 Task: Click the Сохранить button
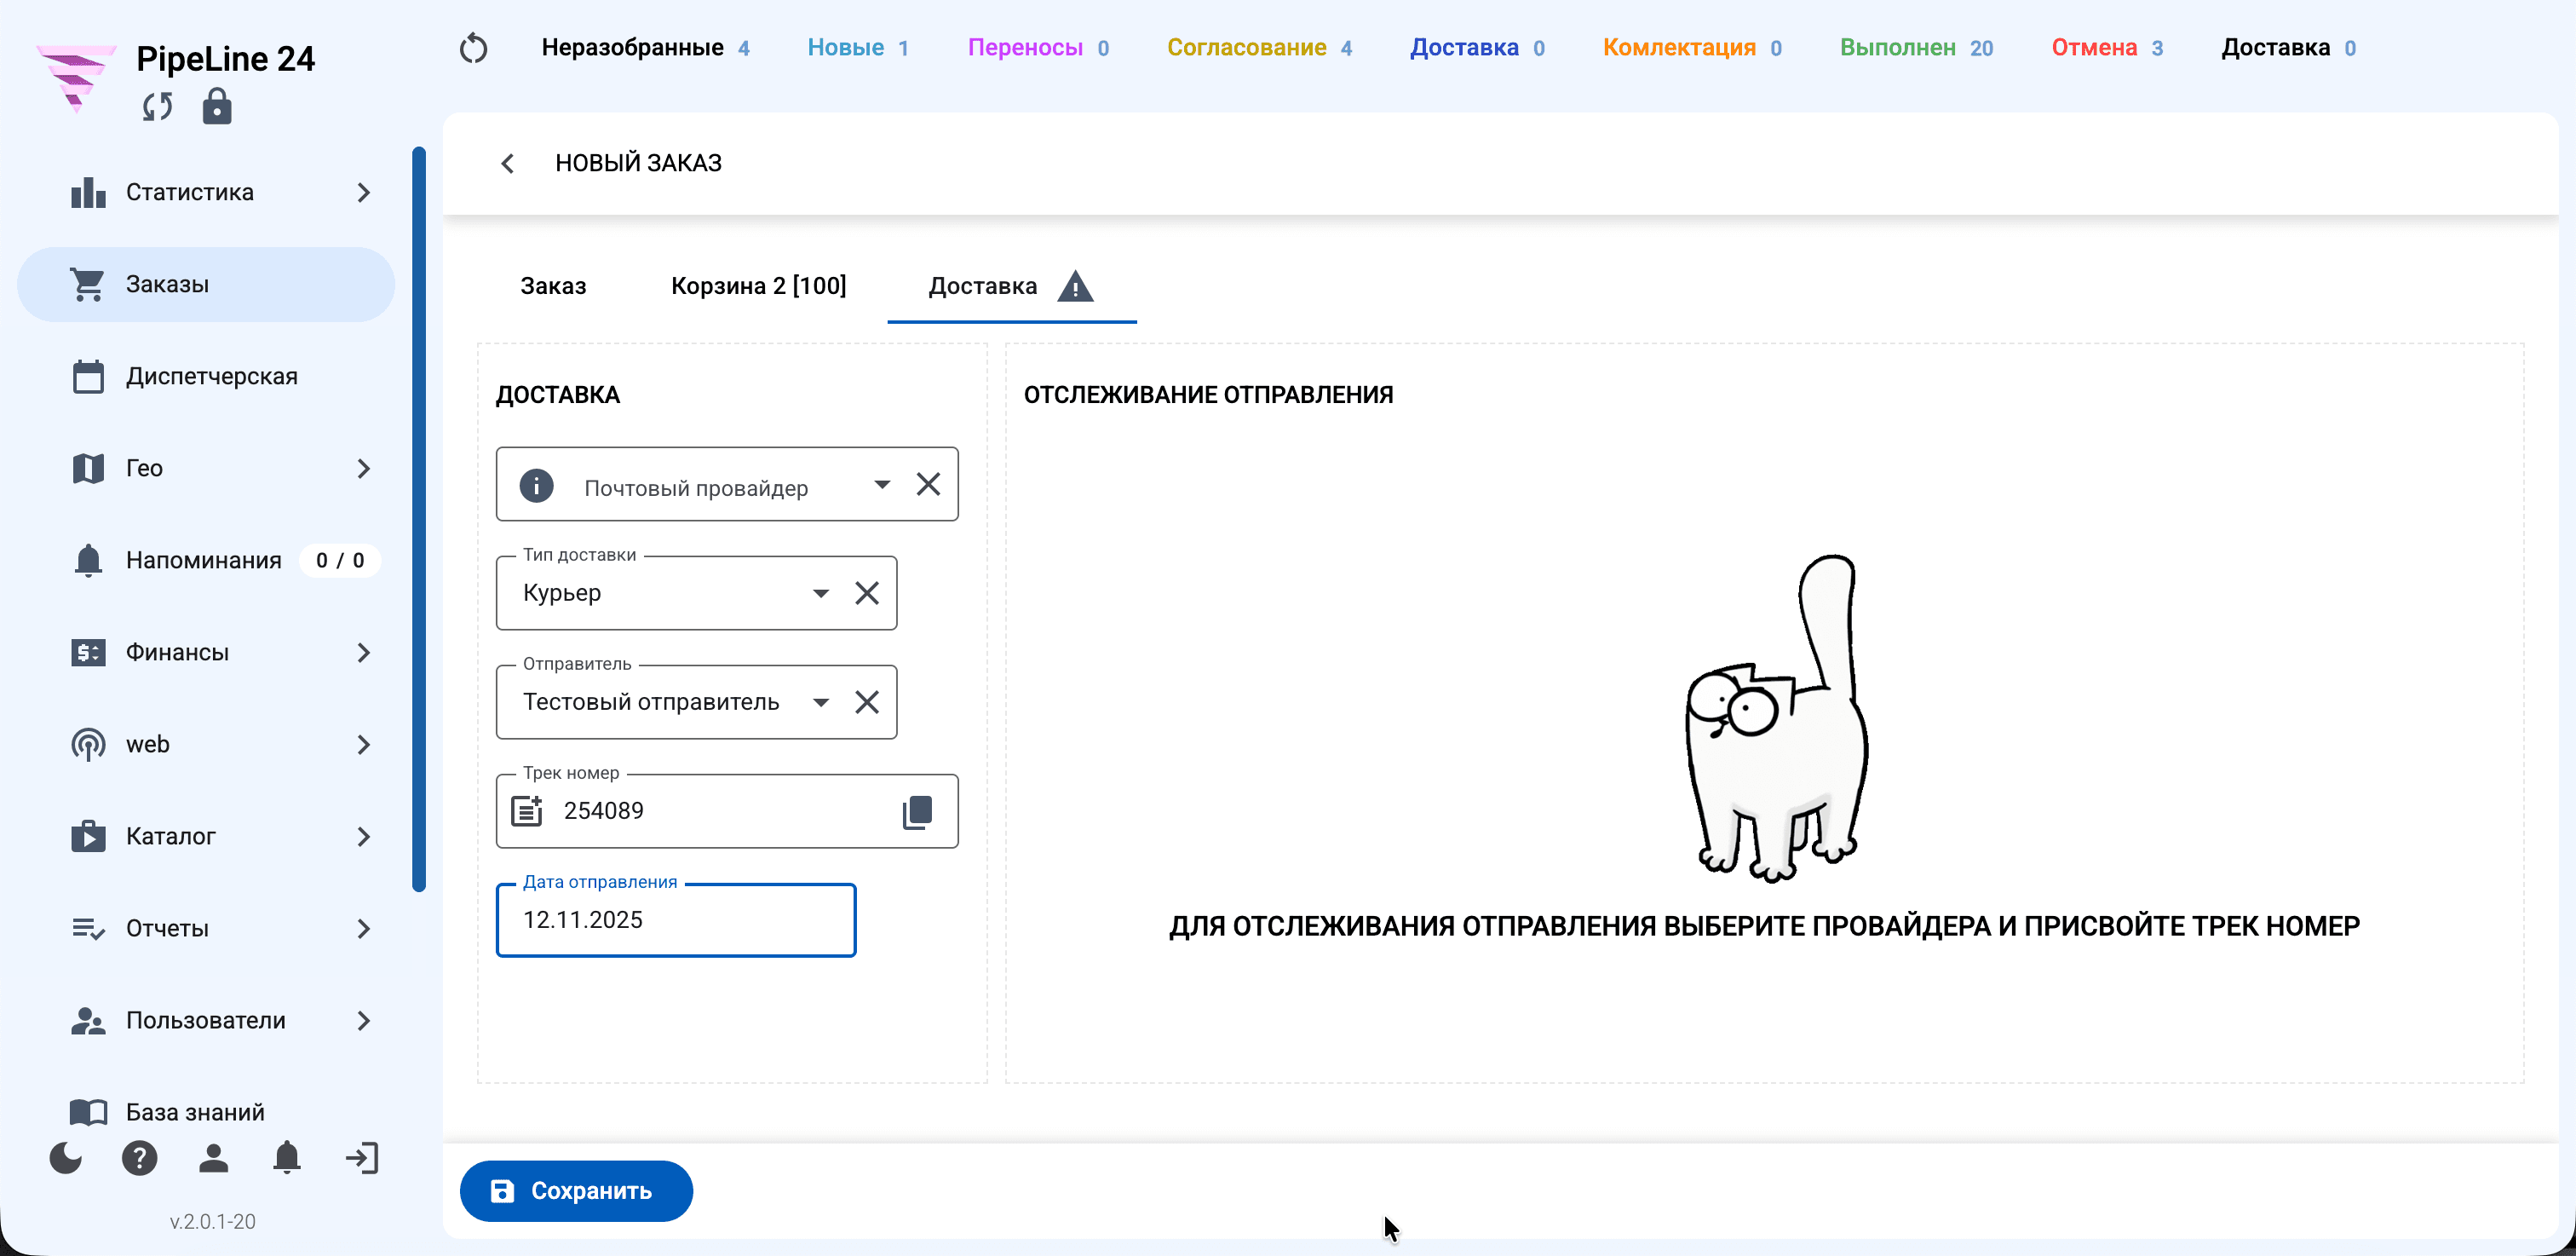576,1191
